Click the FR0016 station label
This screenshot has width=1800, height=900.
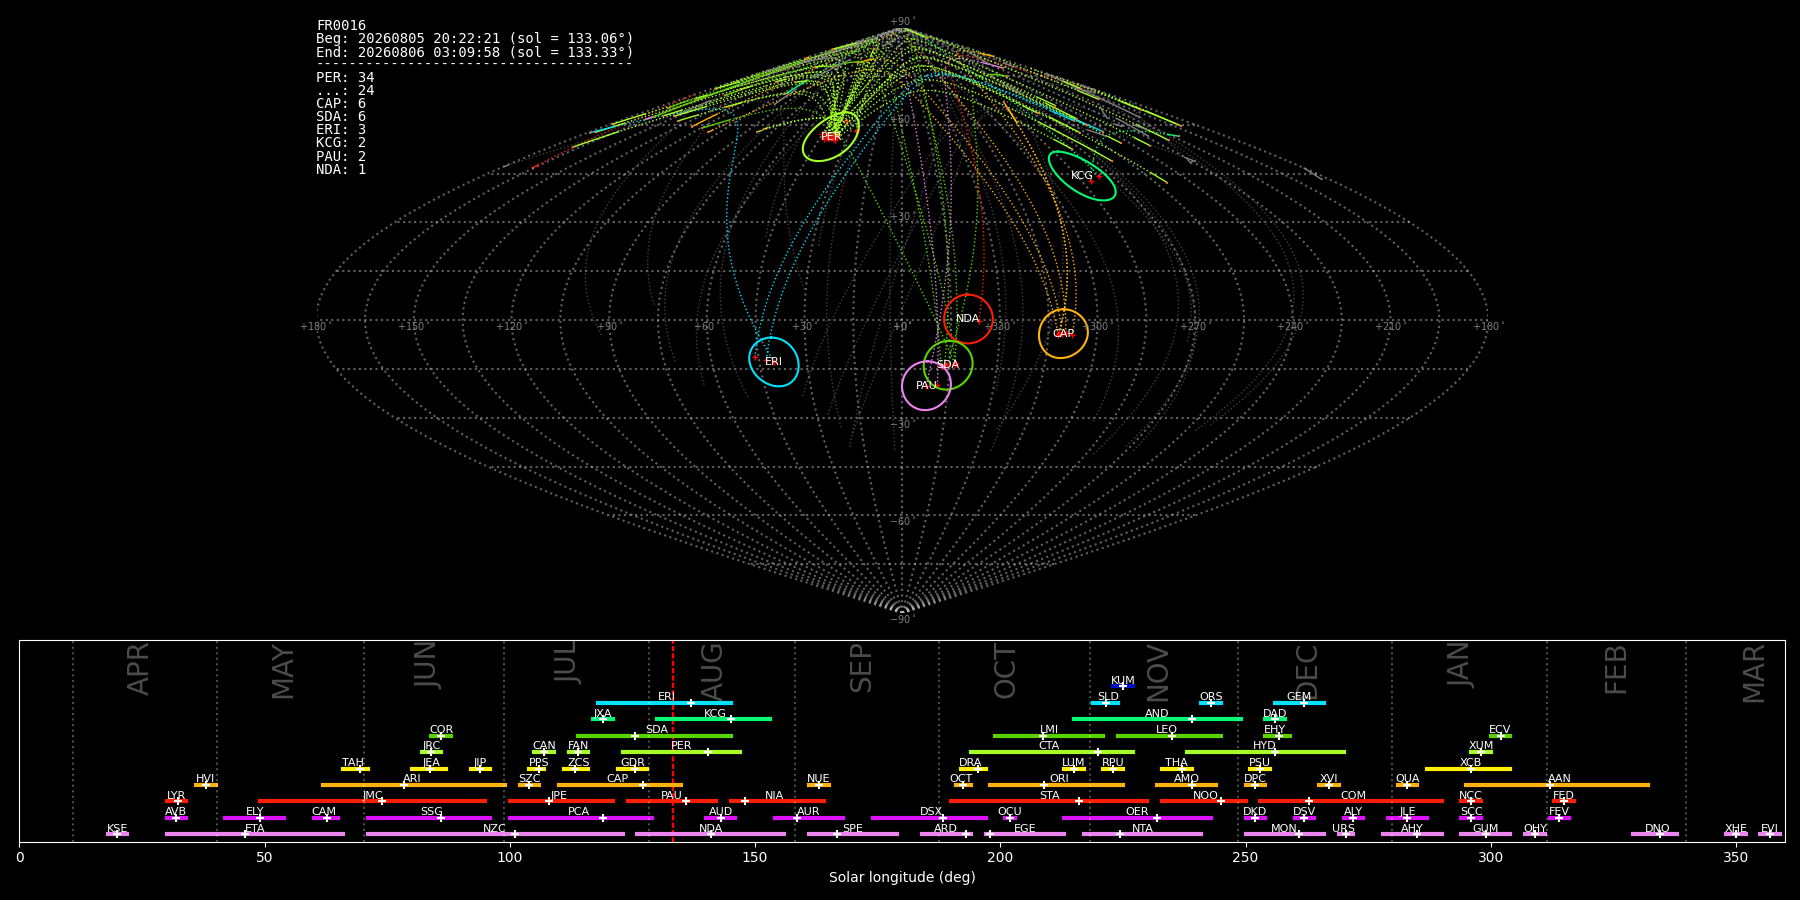click(341, 25)
